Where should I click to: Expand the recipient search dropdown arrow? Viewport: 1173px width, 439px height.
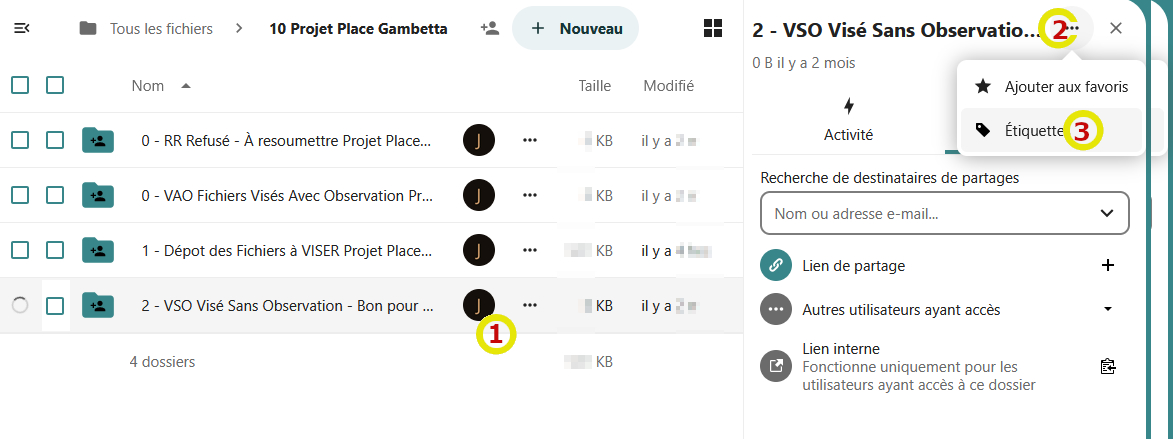1107,213
